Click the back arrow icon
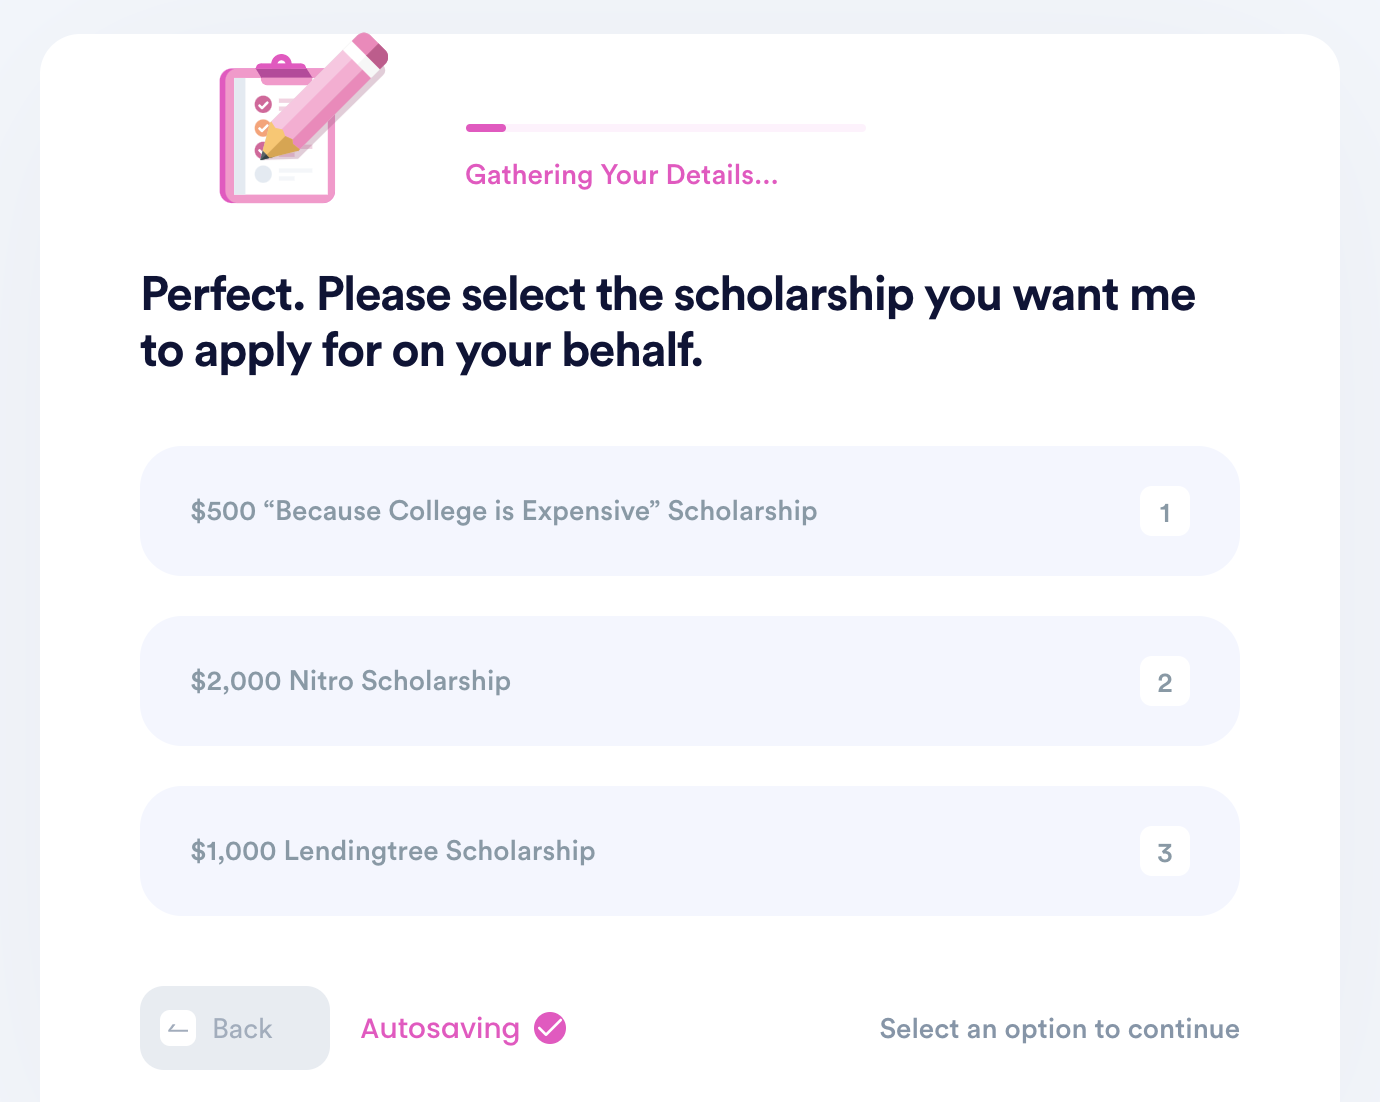Viewport: 1380px width, 1102px height. pyautogui.click(x=178, y=1028)
